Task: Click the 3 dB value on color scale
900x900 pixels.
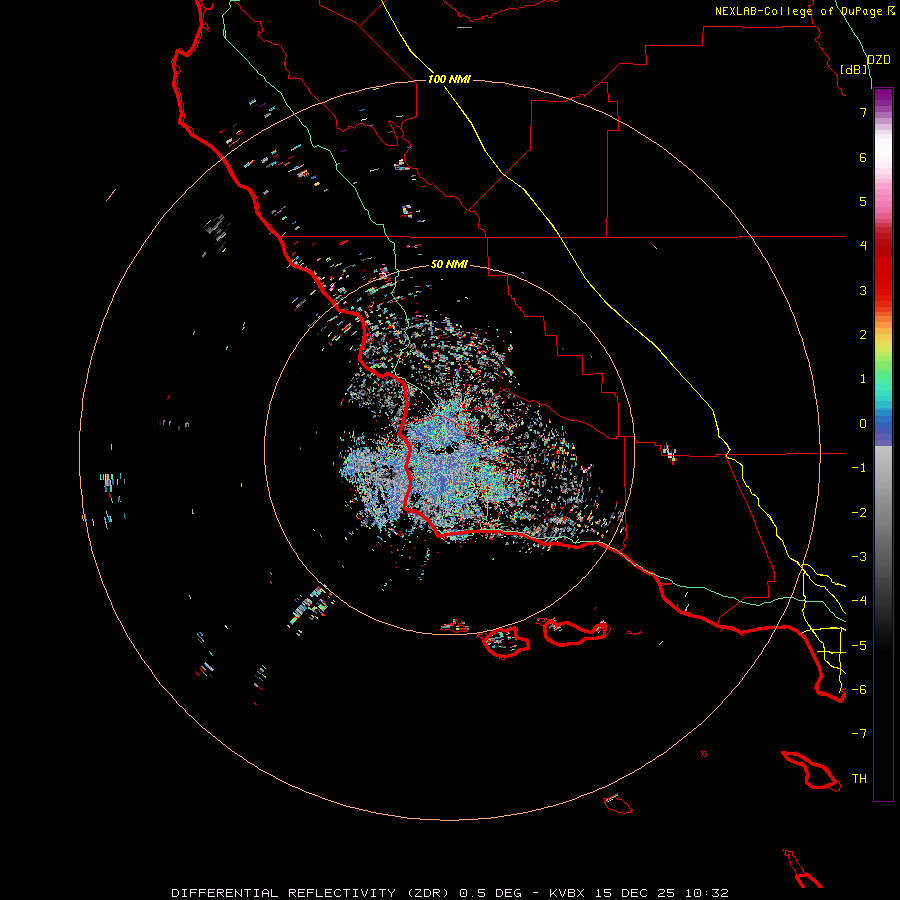Action: tap(863, 290)
